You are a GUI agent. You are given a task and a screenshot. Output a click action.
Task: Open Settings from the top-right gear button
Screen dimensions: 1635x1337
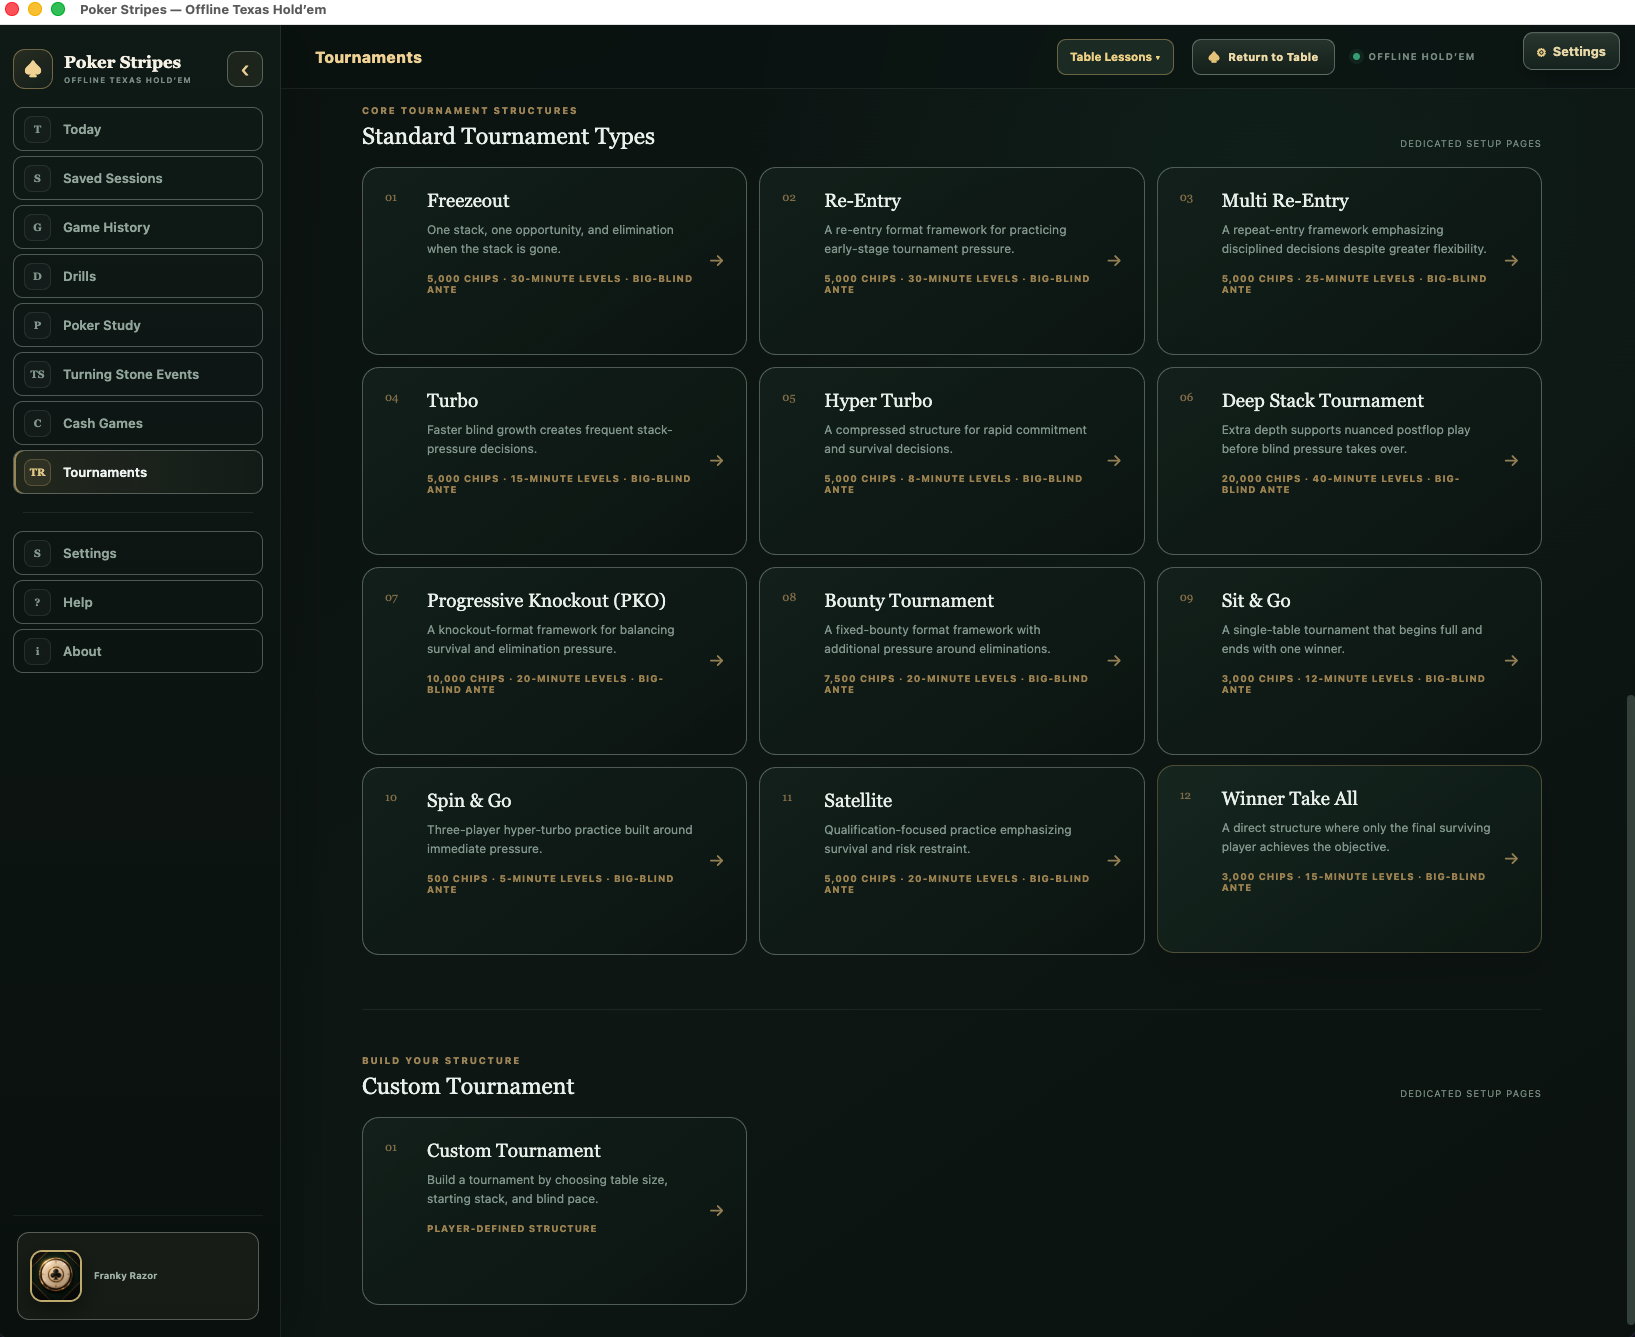[1571, 52]
